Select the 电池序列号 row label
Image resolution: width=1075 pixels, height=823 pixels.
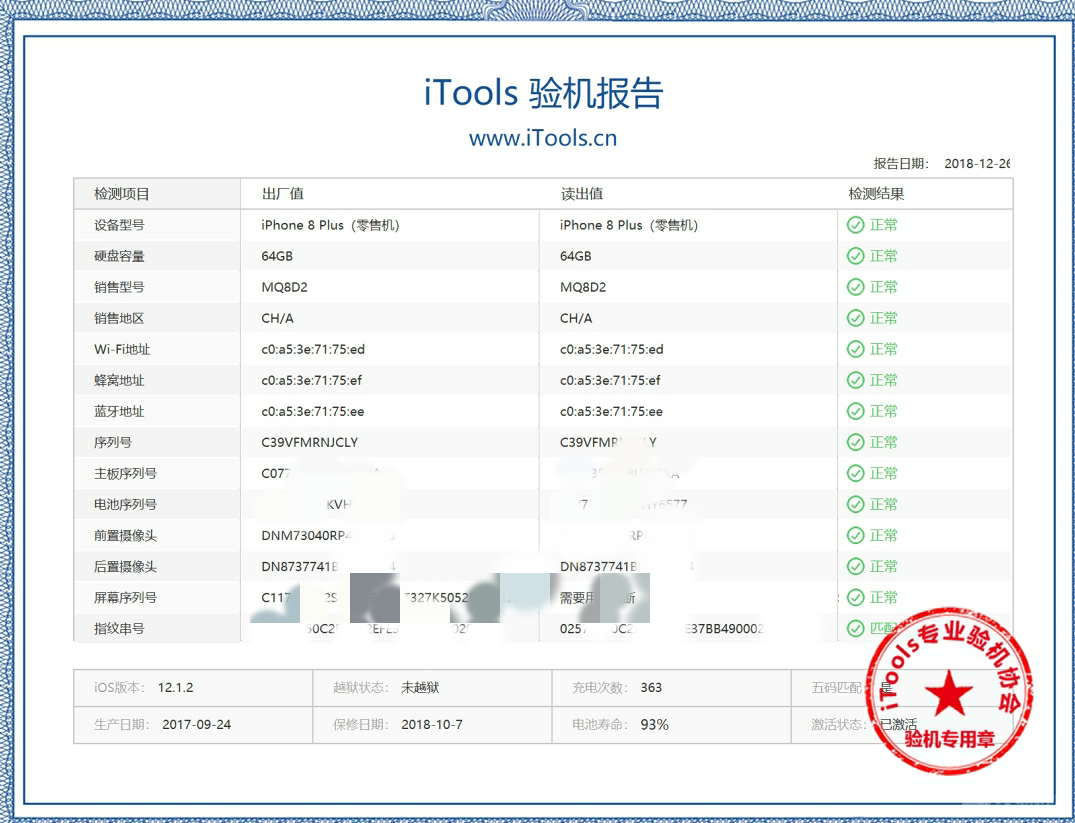coord(125,504)
